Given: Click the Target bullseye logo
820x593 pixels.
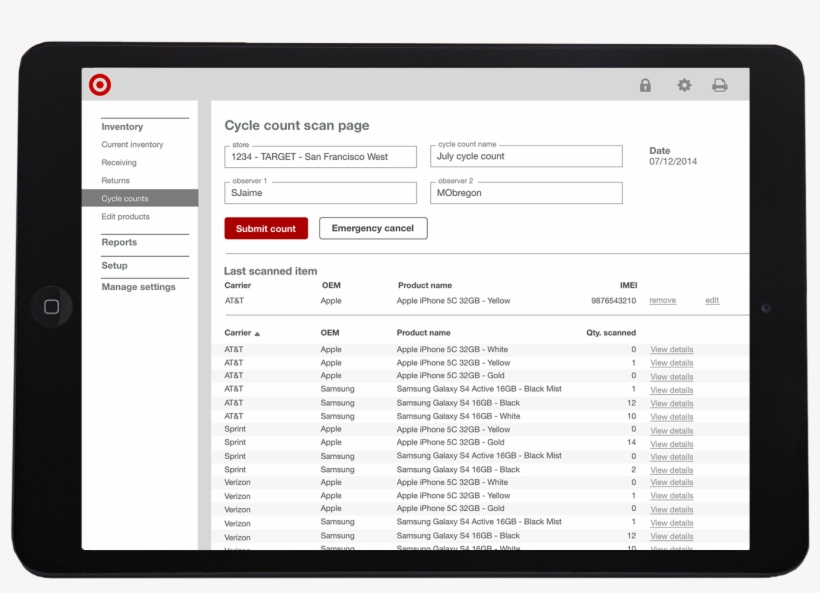Looking at the screenshot, I should (100, 85).
